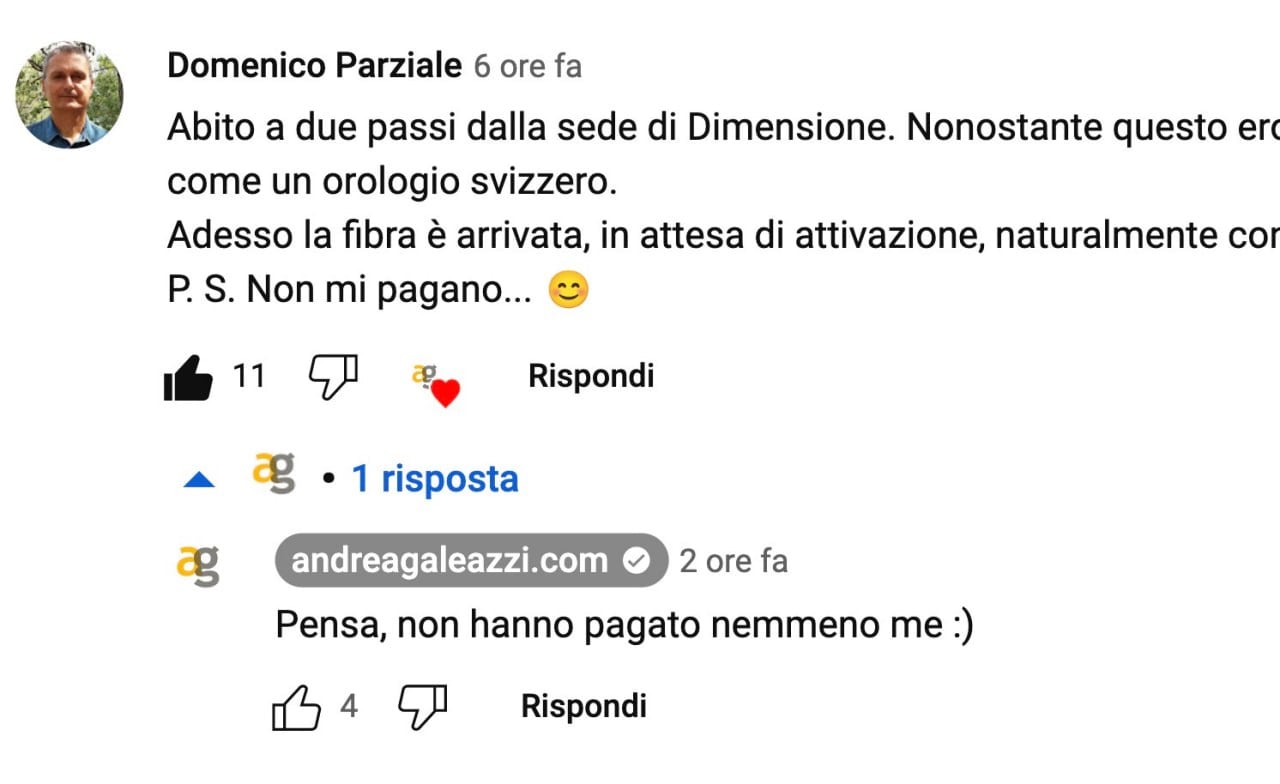
Task: Click Domenico Parziale's profile picture
Action: 69,96
